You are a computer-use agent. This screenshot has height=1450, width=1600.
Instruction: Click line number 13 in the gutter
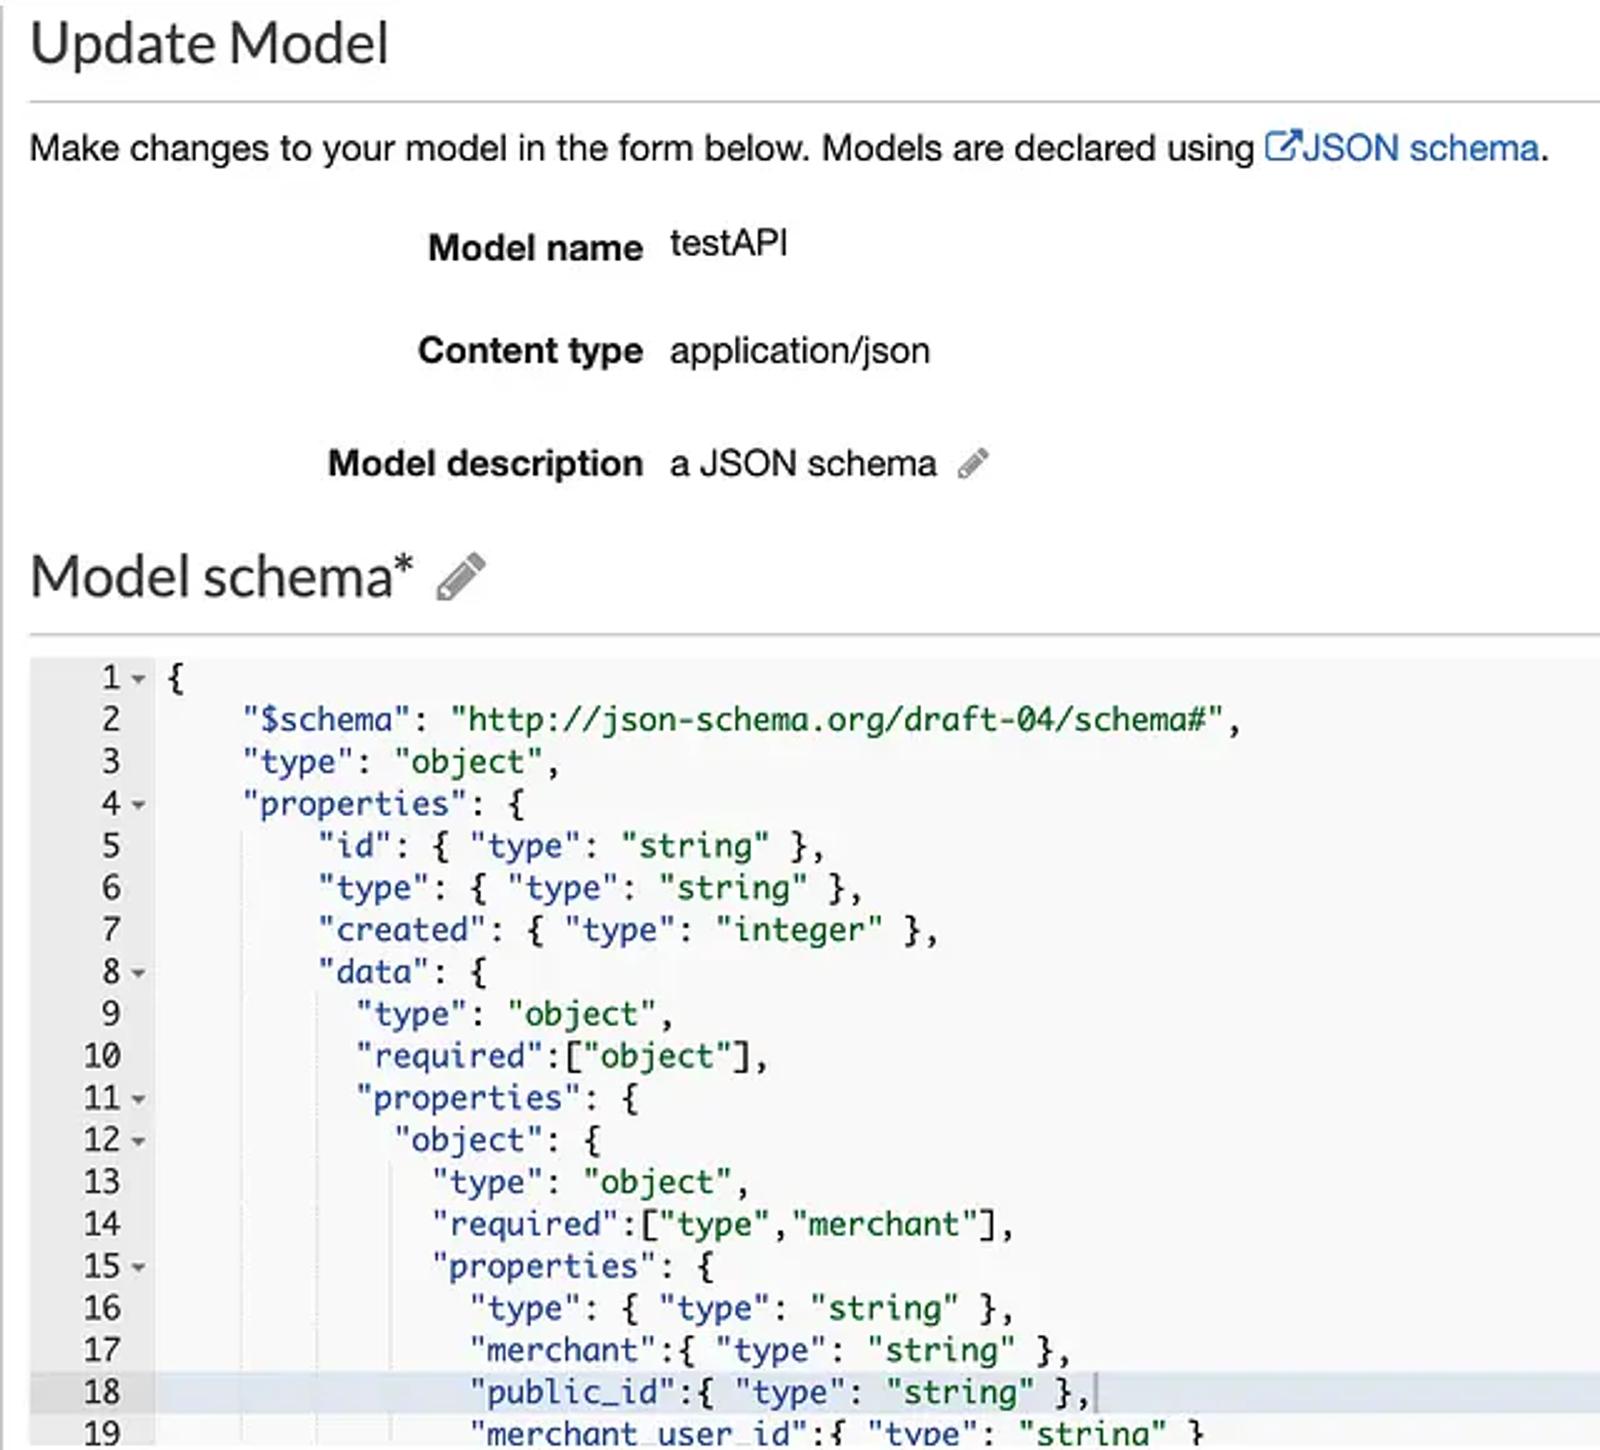pyautogui.click(x=102, y=1182)
